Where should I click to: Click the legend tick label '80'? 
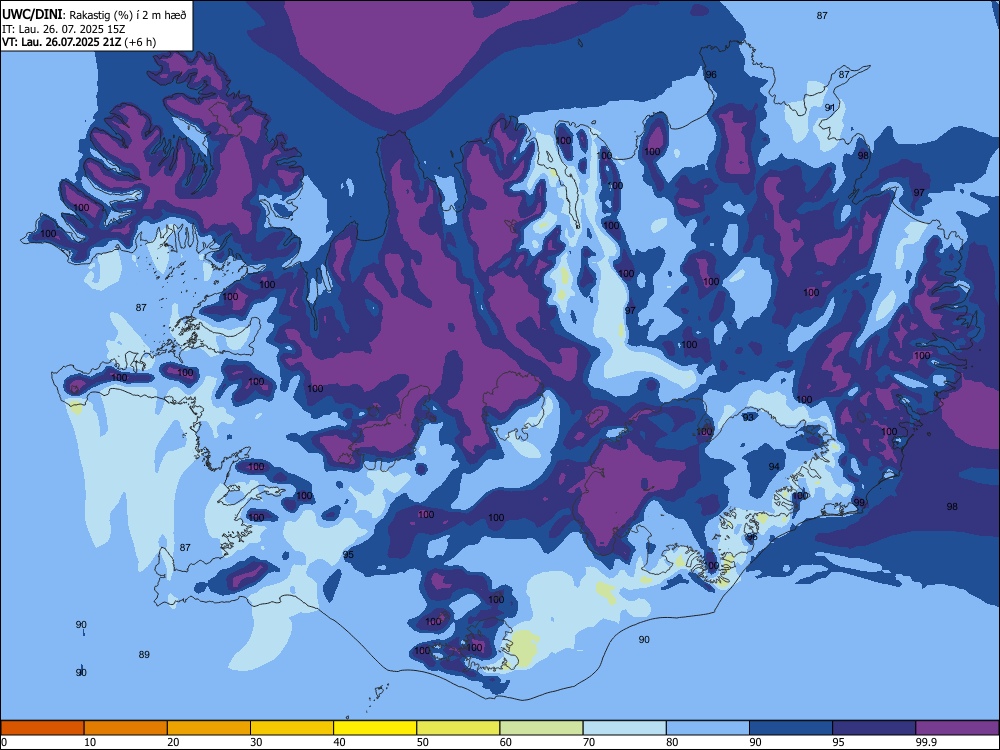pos(672,742)
